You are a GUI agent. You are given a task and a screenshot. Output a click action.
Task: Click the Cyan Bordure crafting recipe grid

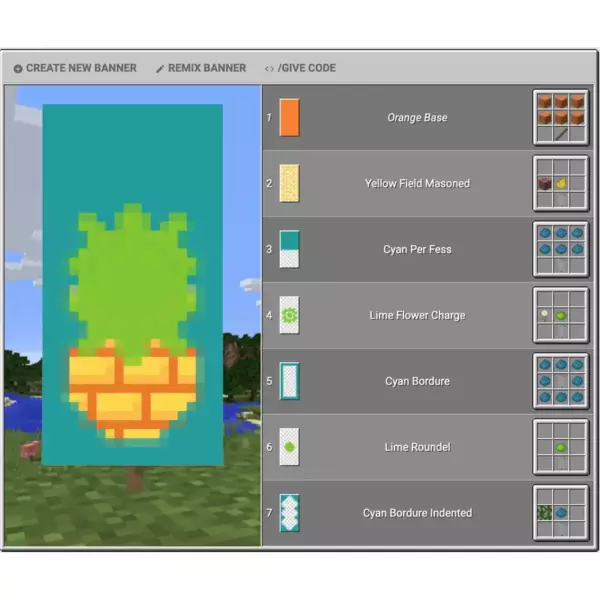[561, 381]
